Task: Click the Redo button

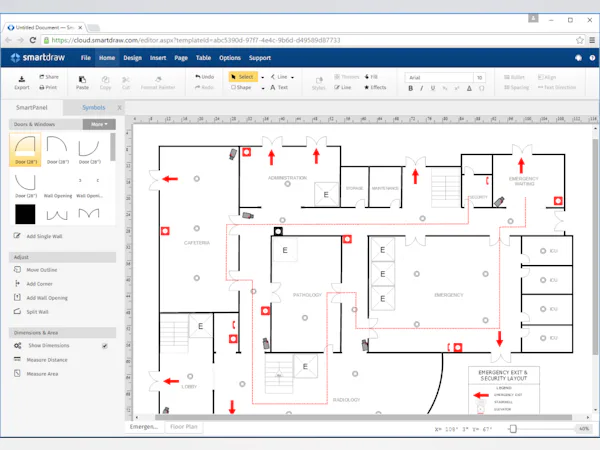Action: [204, 88]
